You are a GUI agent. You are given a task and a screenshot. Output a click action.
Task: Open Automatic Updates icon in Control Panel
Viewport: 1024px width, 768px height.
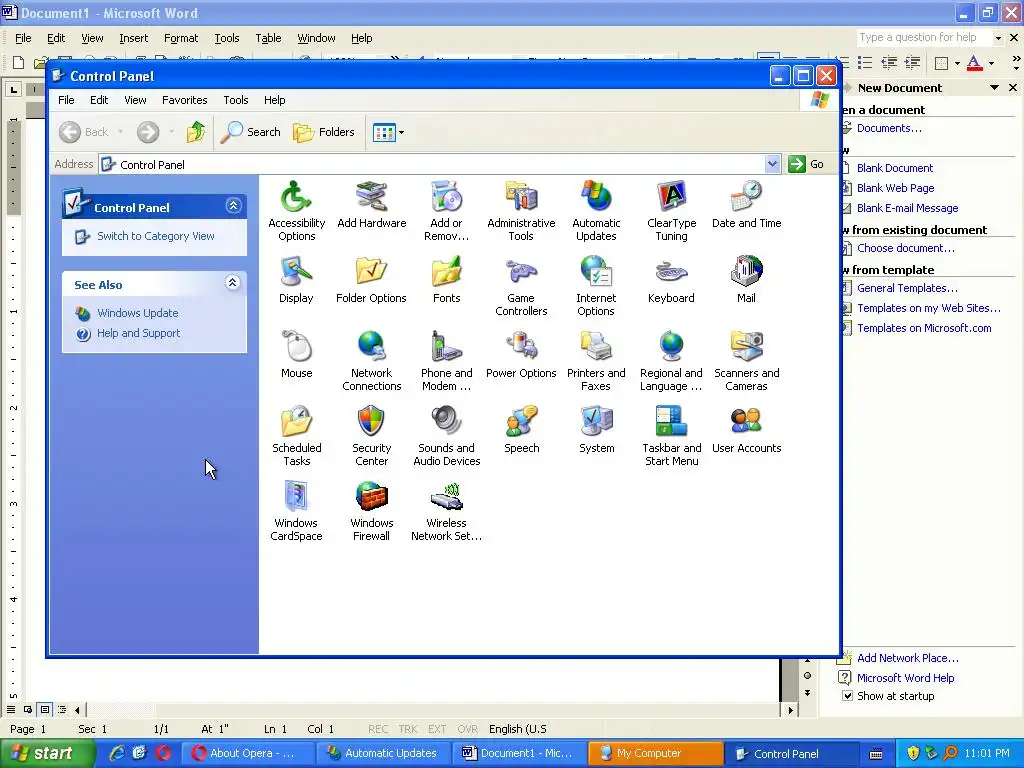click(x=596, y=211)
